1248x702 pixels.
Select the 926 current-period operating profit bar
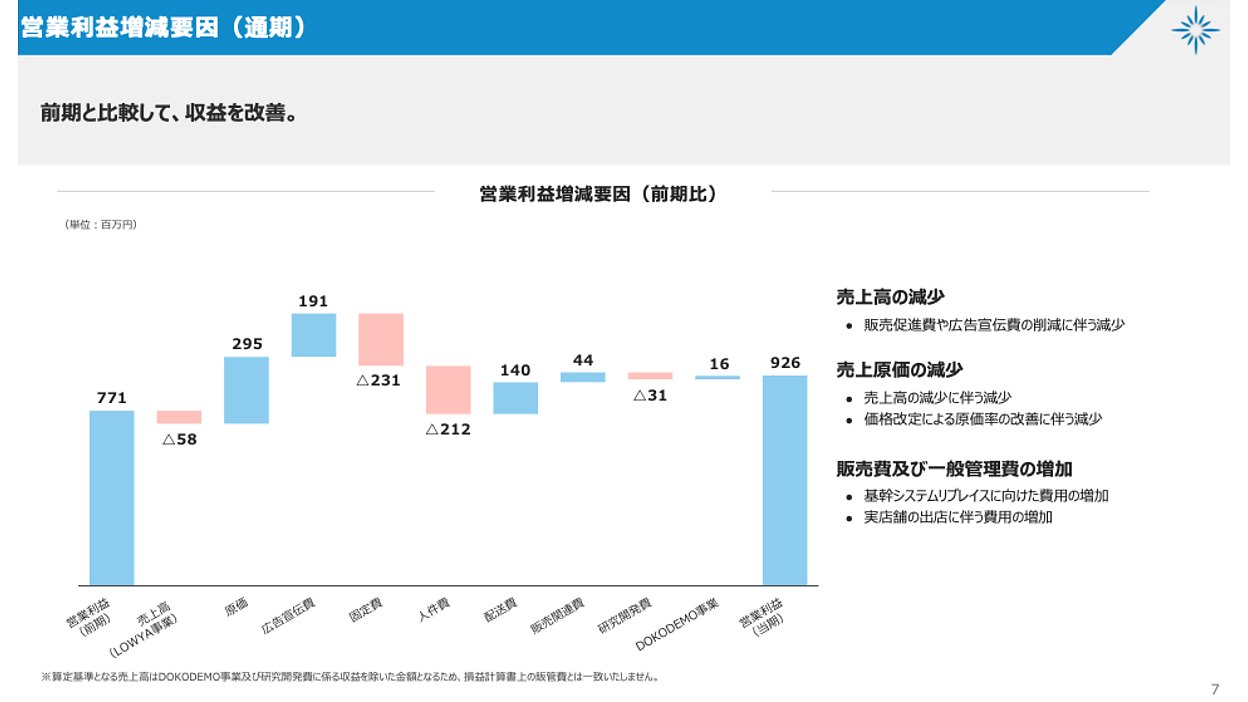coord(785,480)
